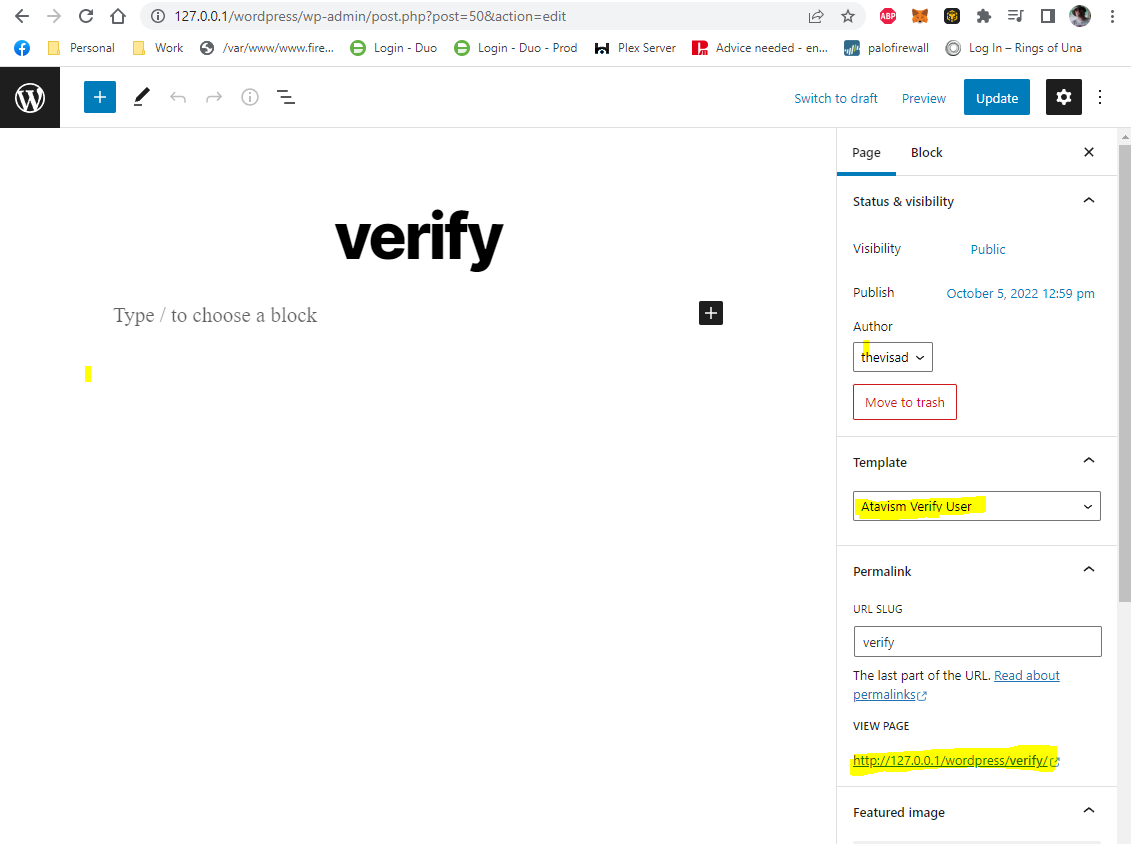Open the Atavism Verify User template dropdown
The height and width of the screenshot is (844, 1131).
click(x=976, y=506)
